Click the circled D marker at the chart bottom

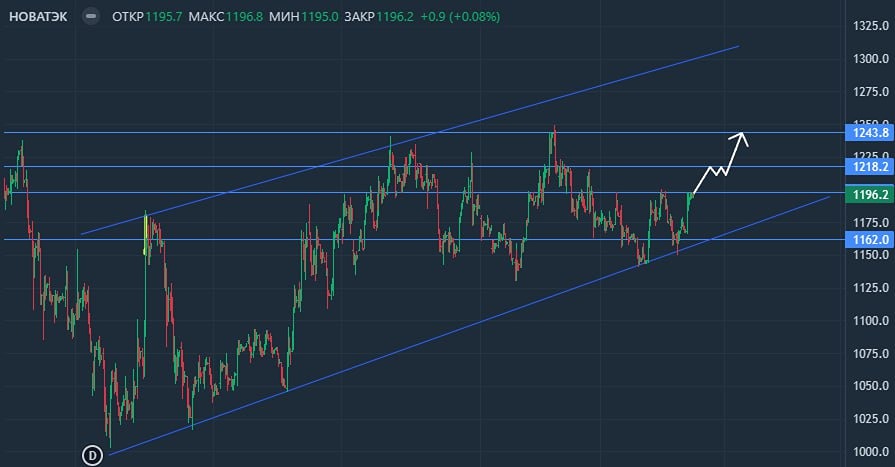point(92,456)
